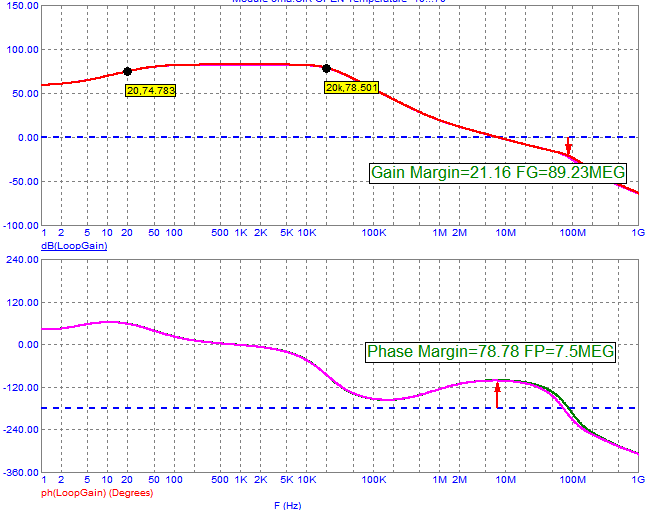662x510 pixels.
Task: Click the 100.00 value on the gain Y axis
Action: pyautogui.click(x=23, y=50)
